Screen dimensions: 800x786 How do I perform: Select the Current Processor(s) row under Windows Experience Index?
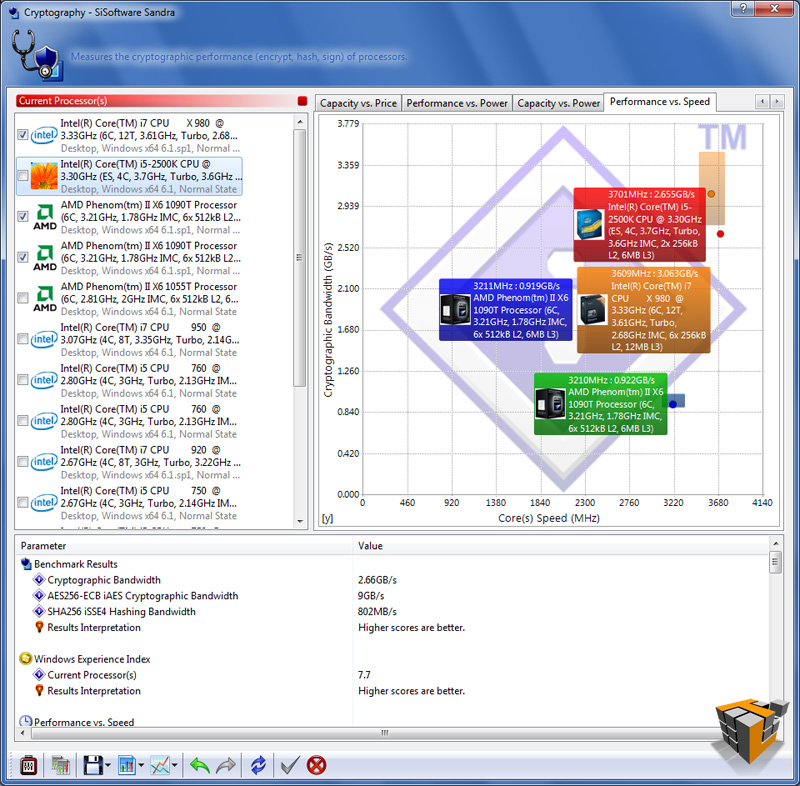tap(393, 675)
